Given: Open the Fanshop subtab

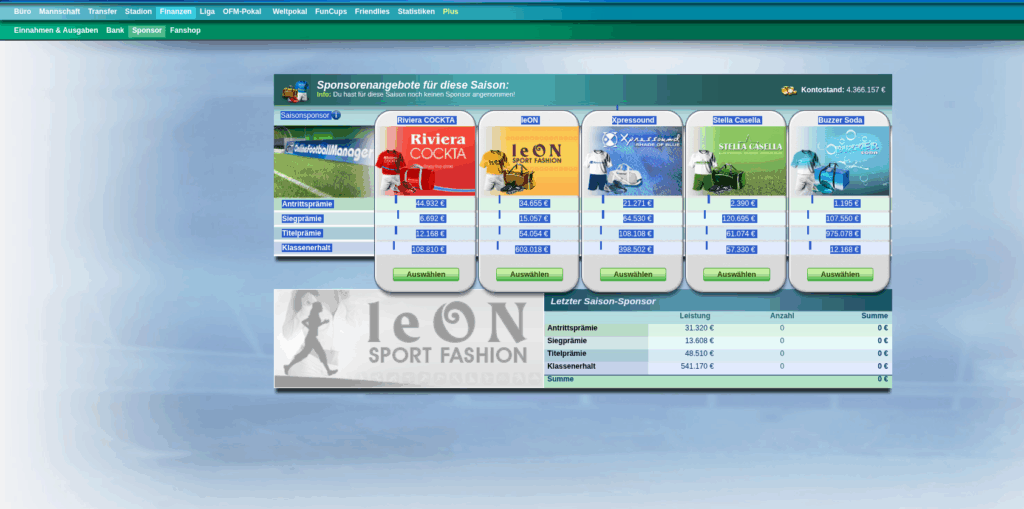Looking at the screenshot, I should coord(185,31).
